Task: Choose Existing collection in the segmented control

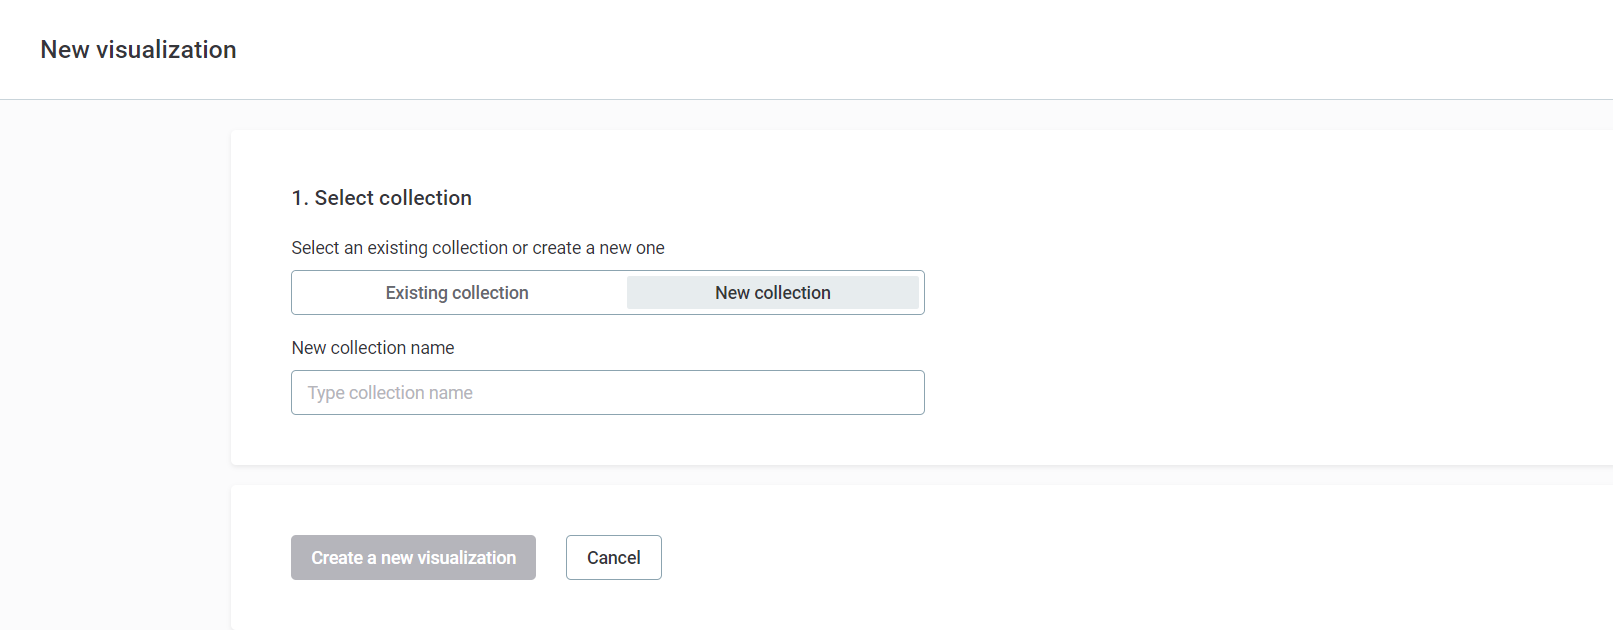Action: [457, 293]
